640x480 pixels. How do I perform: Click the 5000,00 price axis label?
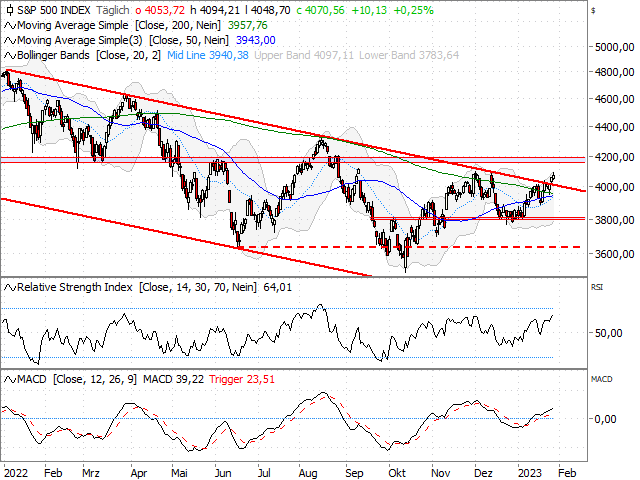614,47
